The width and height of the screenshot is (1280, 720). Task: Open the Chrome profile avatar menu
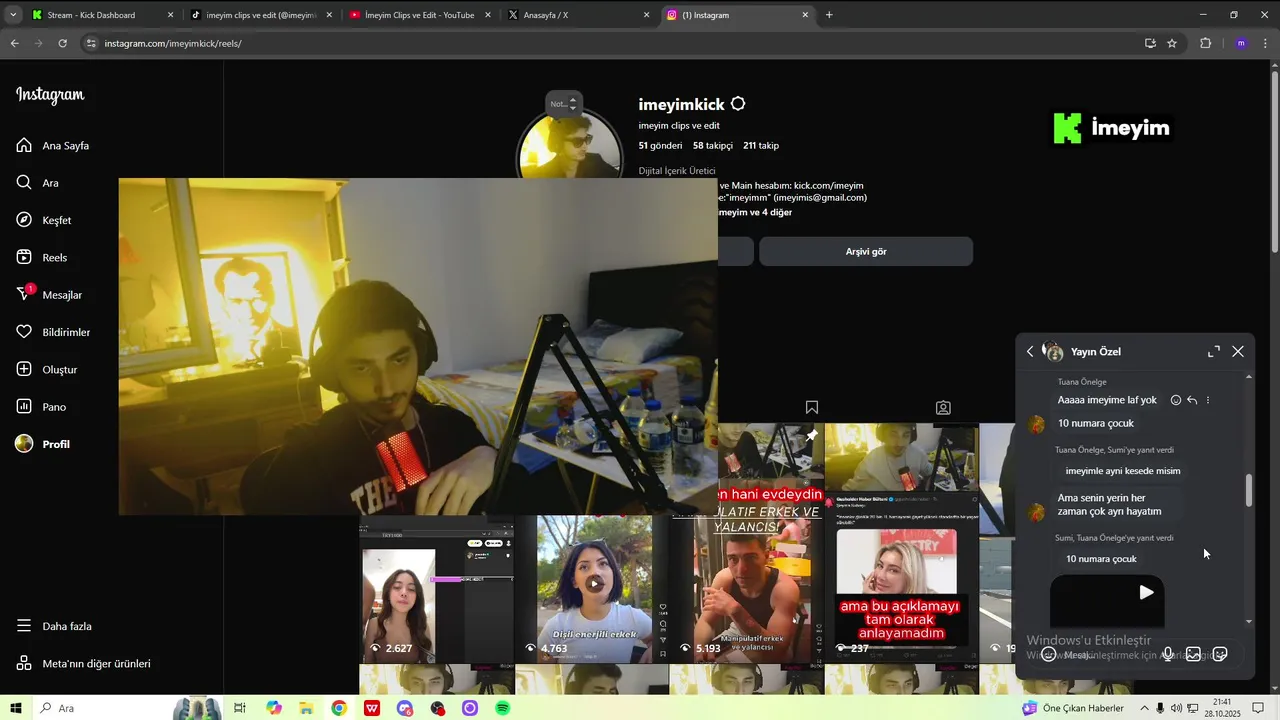pyautogui.click(x=1241, y=43)
